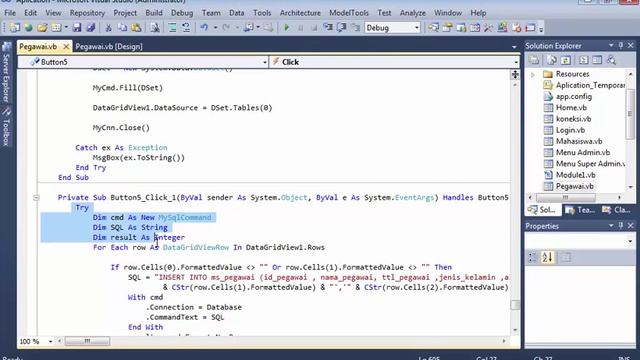Open the Build menu

pyautogui.click(x=154, y=13)
